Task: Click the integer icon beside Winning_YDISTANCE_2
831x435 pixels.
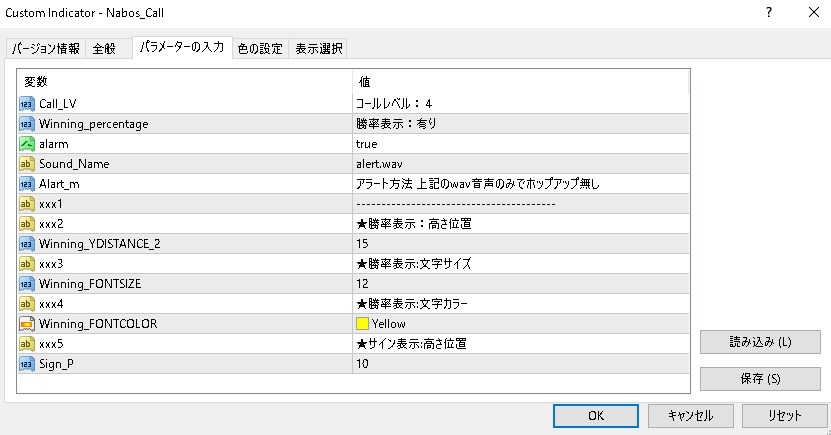Action: pos(26,244)
